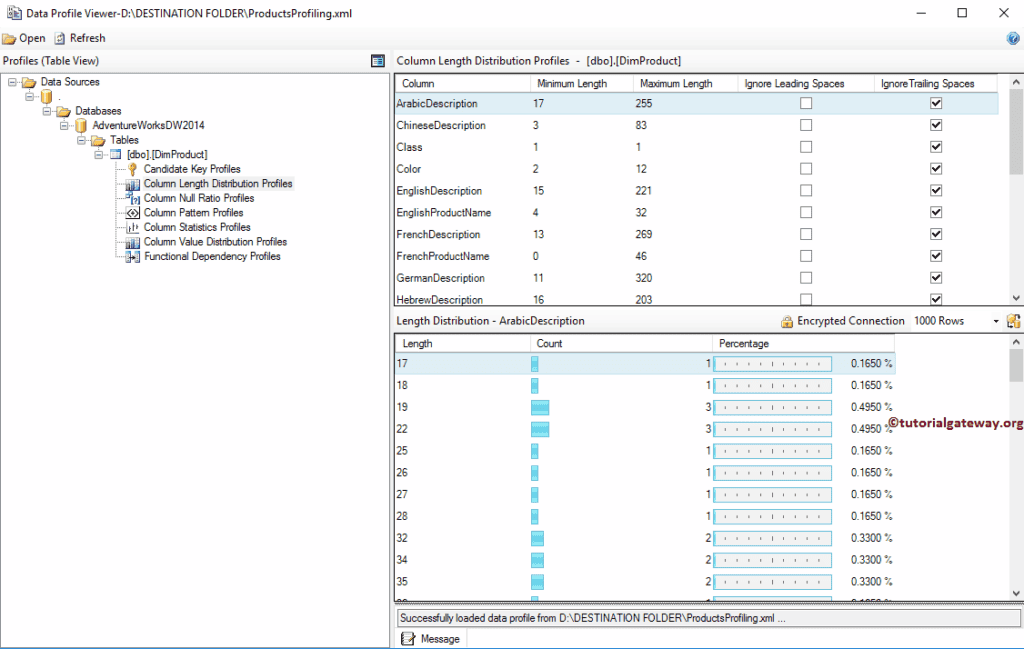Uncheck Ignore Trailing Spaces for ArabicDescription
Image resolution: width=1024 pixels, height=649 pixels.
(935, 103)
